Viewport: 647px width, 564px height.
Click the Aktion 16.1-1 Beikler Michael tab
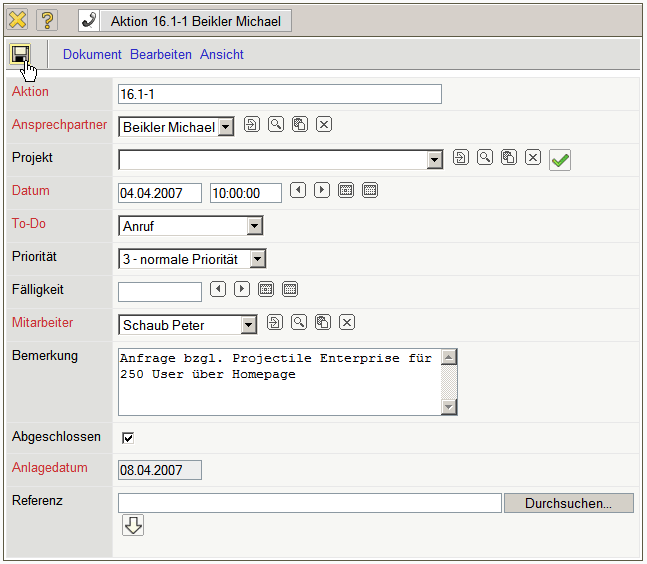(x=185, y=21)
